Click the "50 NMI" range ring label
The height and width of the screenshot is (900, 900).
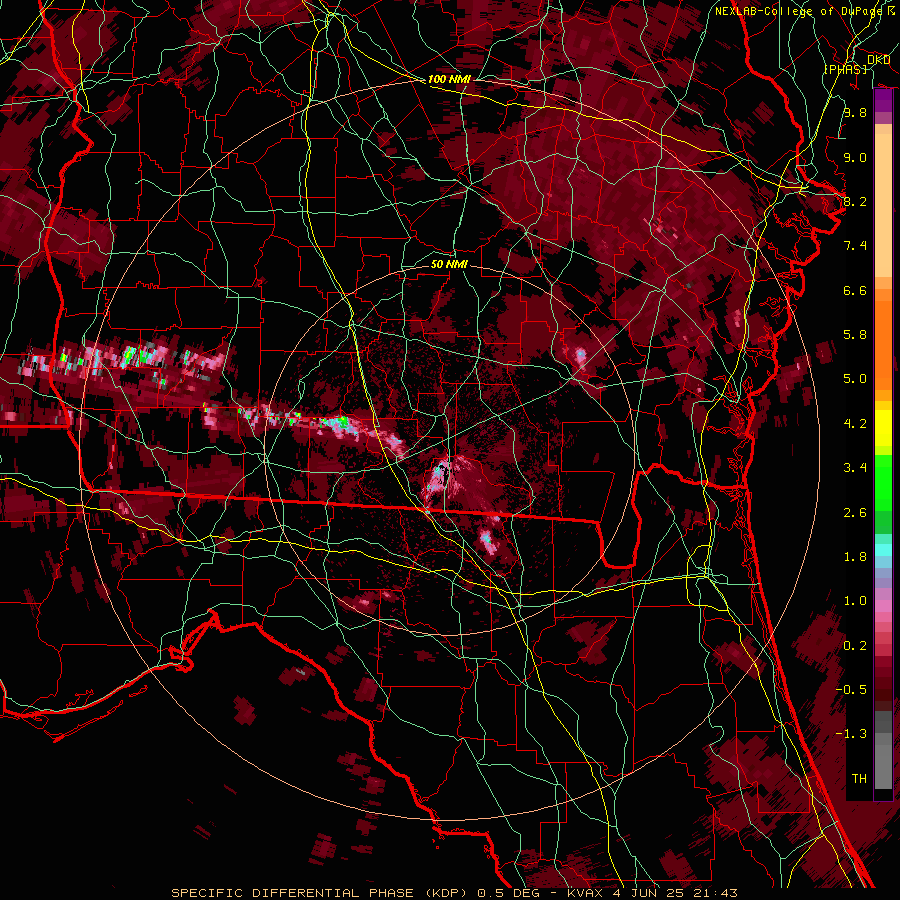coord(449,264)
